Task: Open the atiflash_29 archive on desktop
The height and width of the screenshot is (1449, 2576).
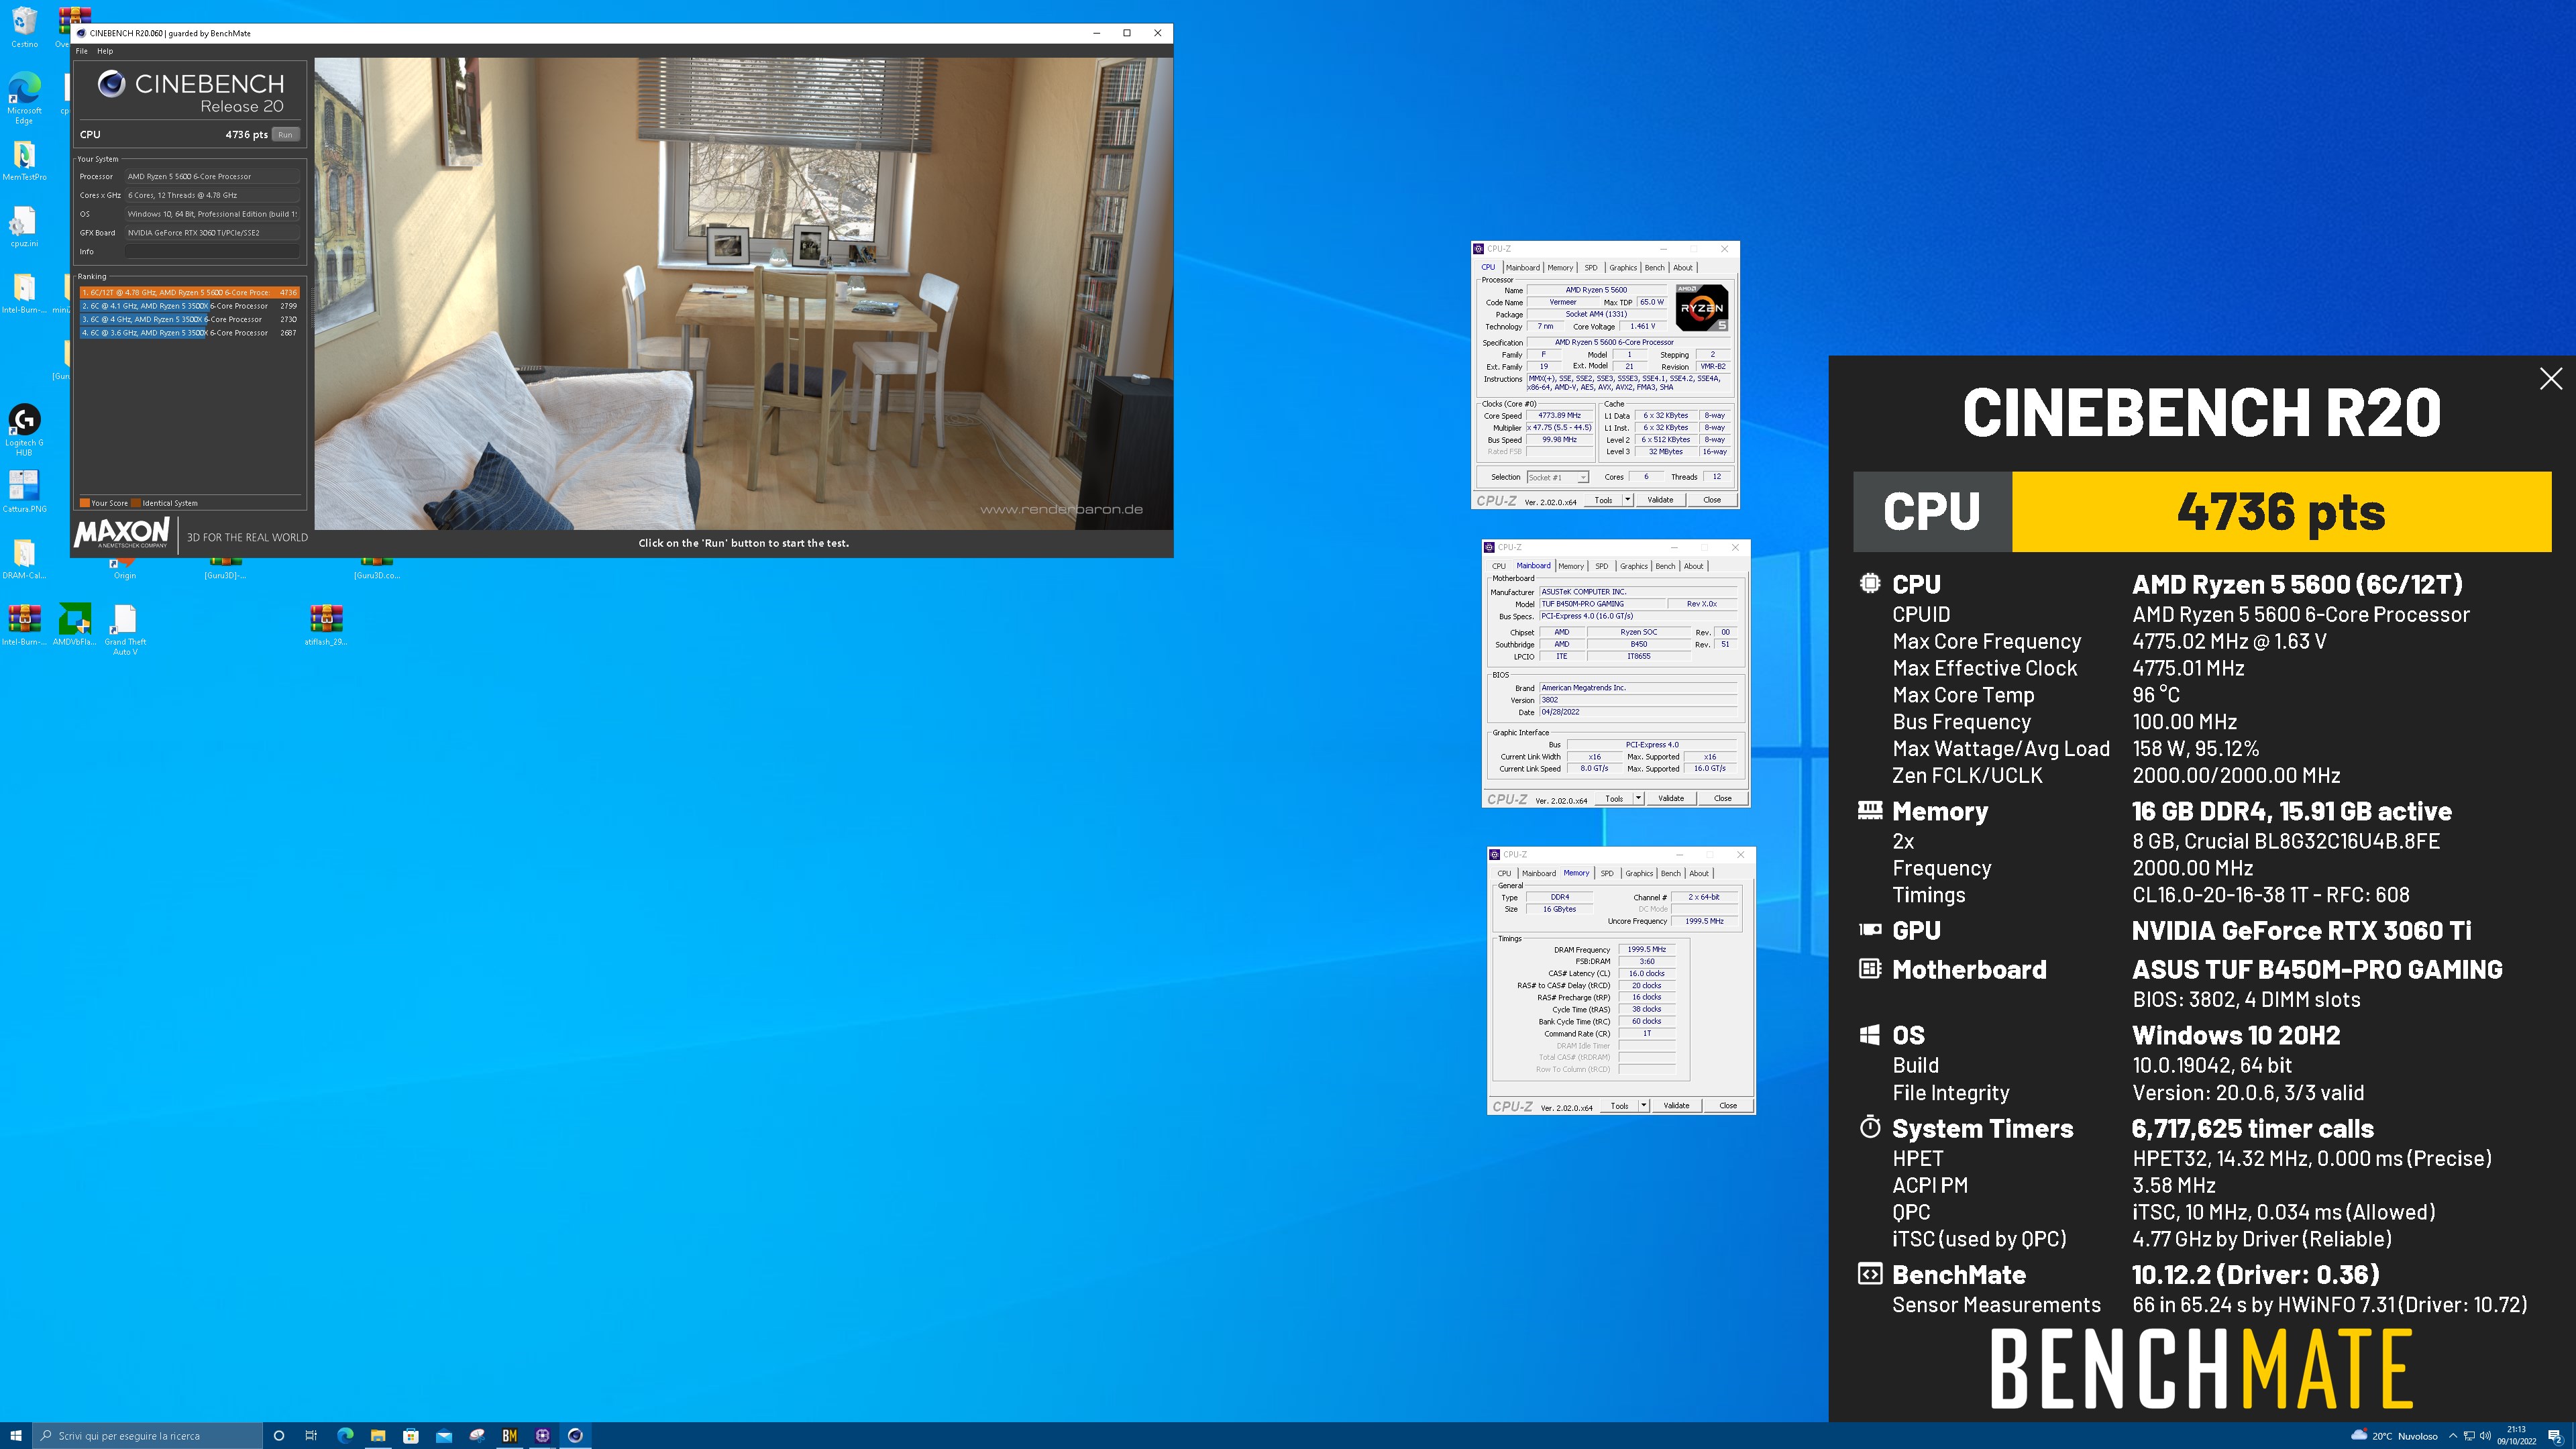Action: click(325, 625)
